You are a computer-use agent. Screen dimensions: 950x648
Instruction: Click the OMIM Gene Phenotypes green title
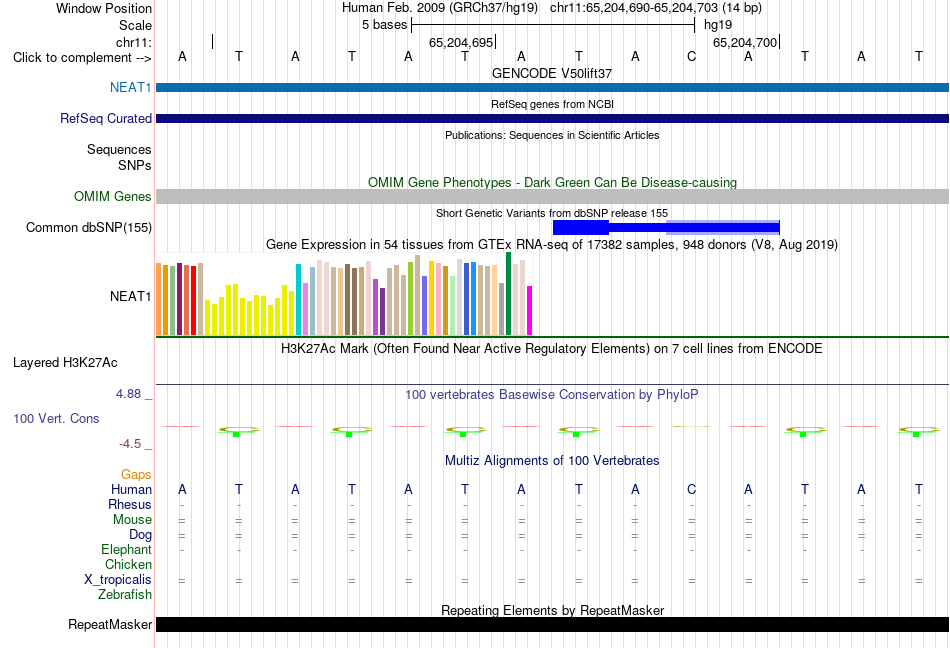coord(552,182)
